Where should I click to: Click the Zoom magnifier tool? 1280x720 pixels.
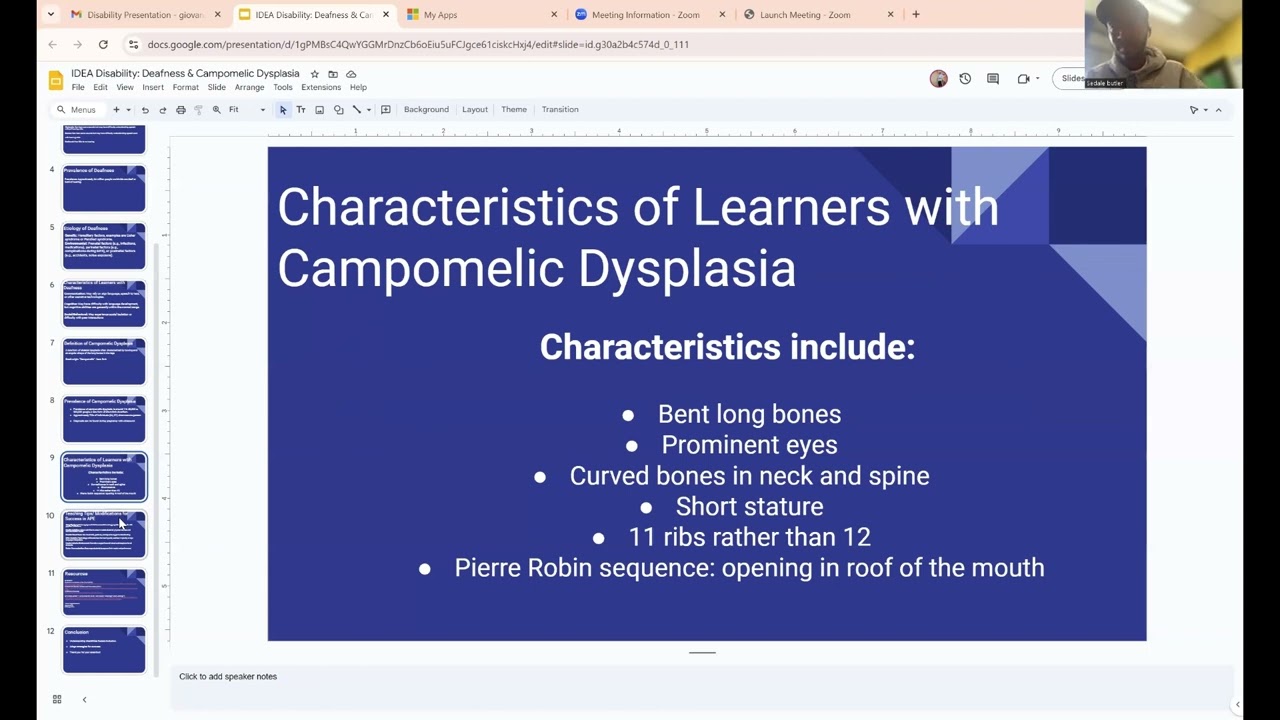216,110
